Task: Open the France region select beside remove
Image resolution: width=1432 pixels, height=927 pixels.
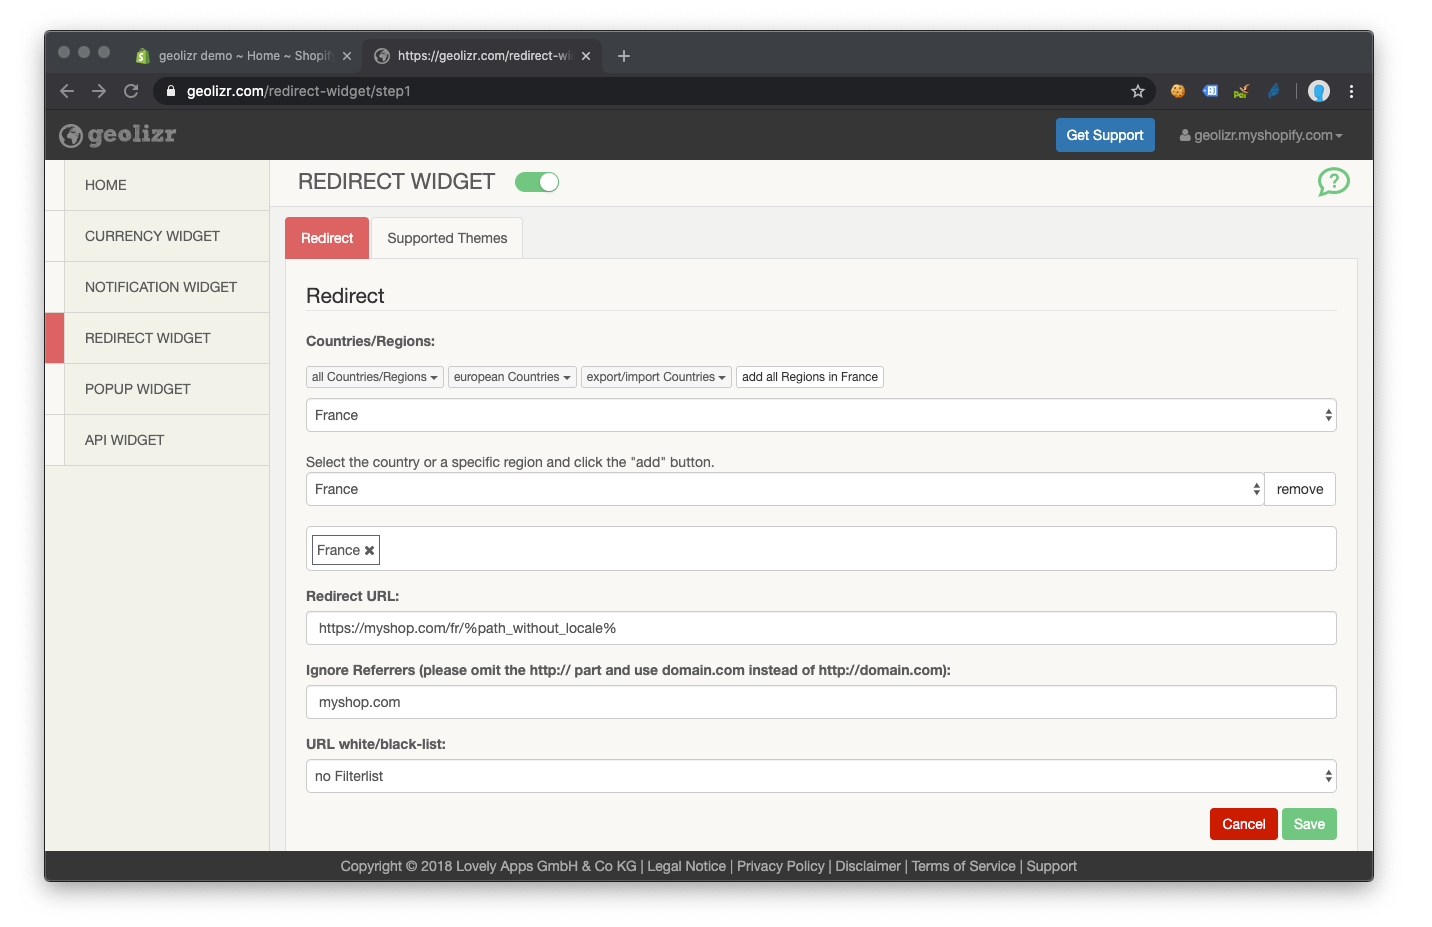Action: tap(785, 489)
